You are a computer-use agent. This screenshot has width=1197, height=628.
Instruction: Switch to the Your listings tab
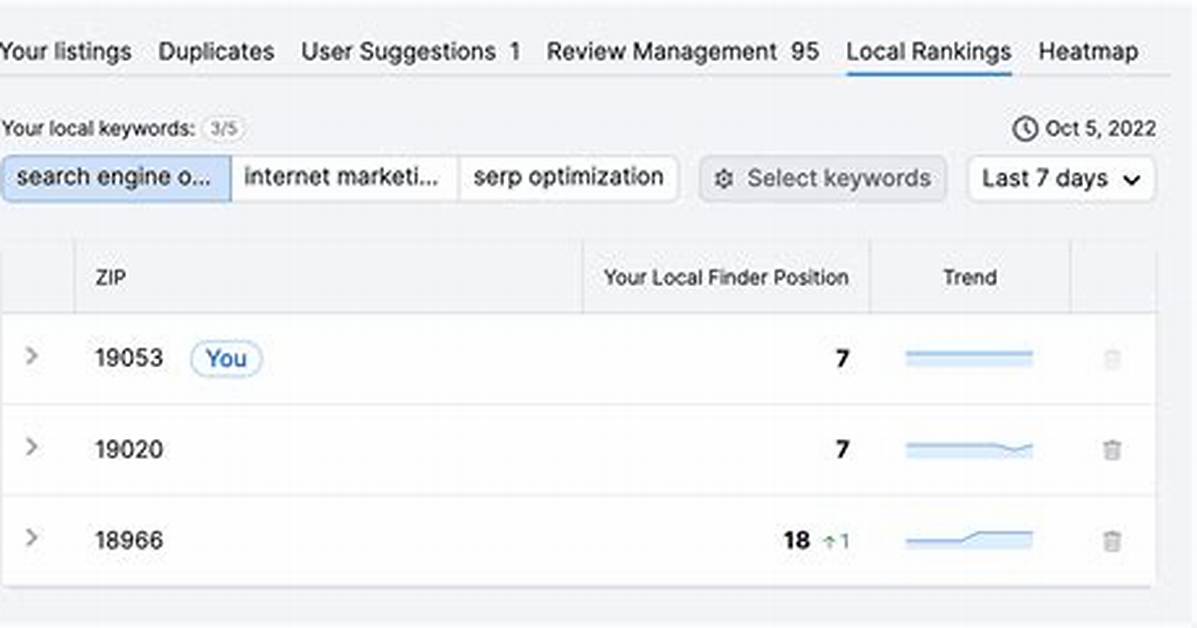coord(66,51)
